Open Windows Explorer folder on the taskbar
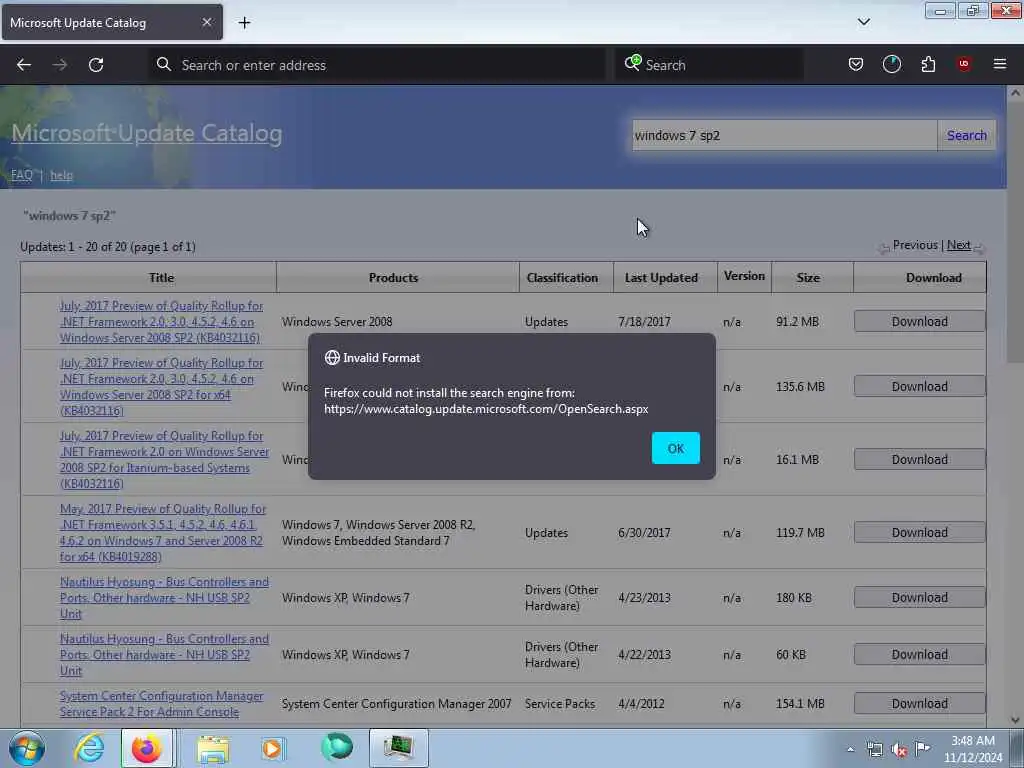Viewport: 1024px width, 768px height. coord(213,749)
